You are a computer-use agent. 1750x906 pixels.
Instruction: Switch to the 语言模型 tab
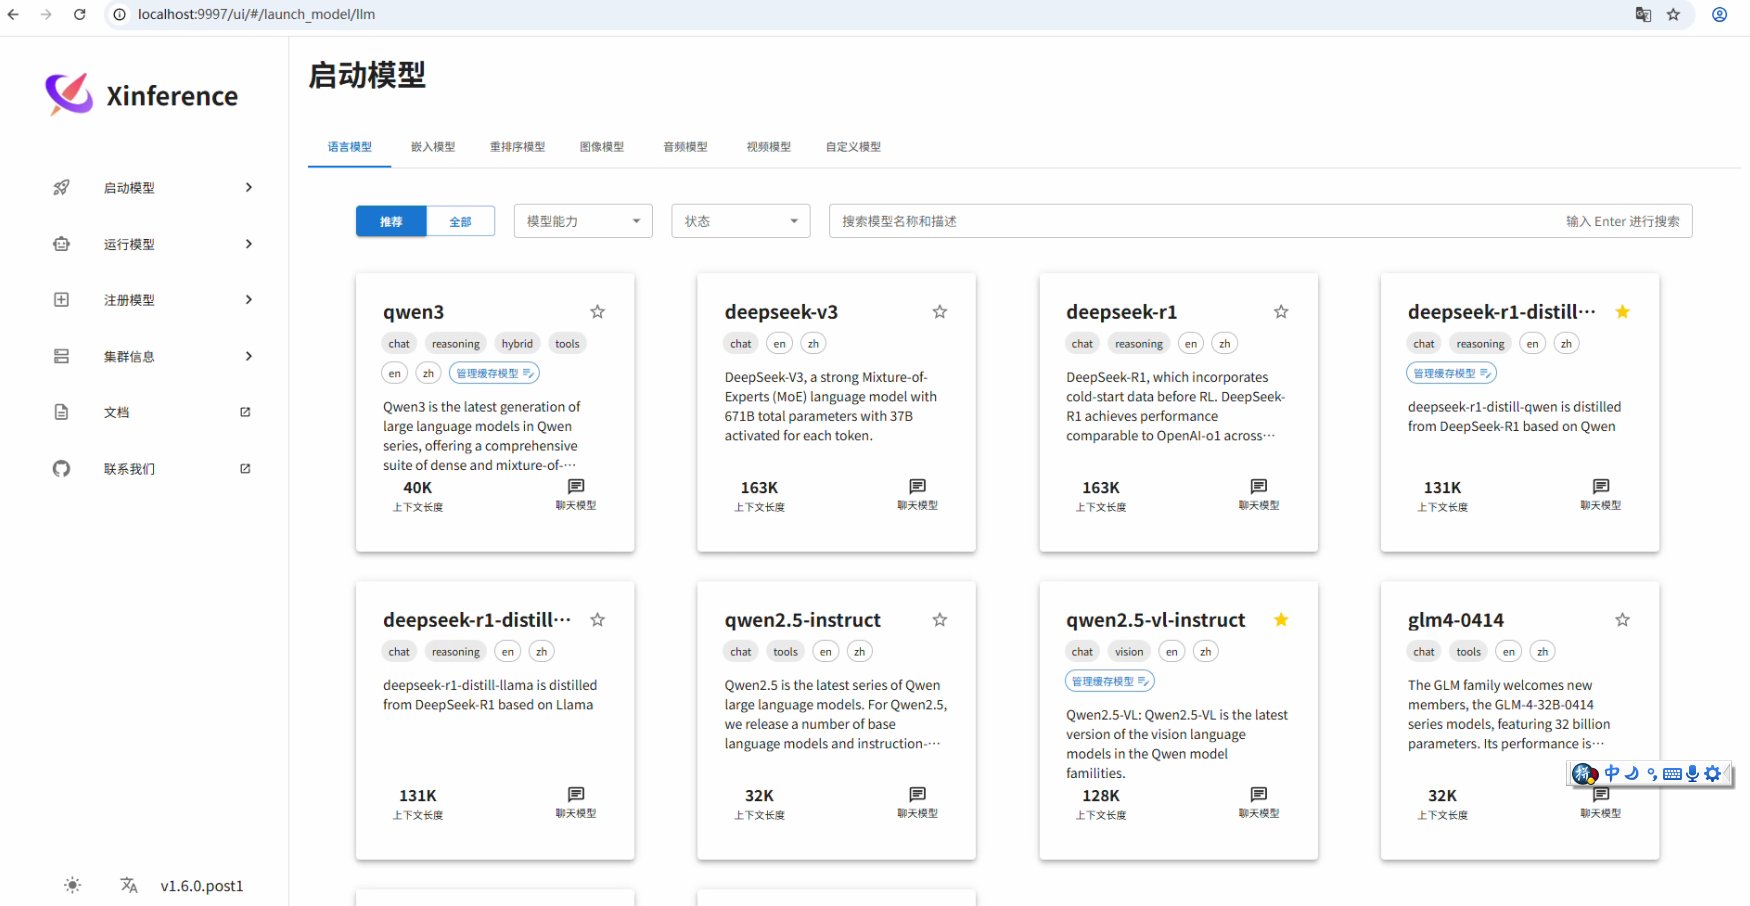[350, 147]
